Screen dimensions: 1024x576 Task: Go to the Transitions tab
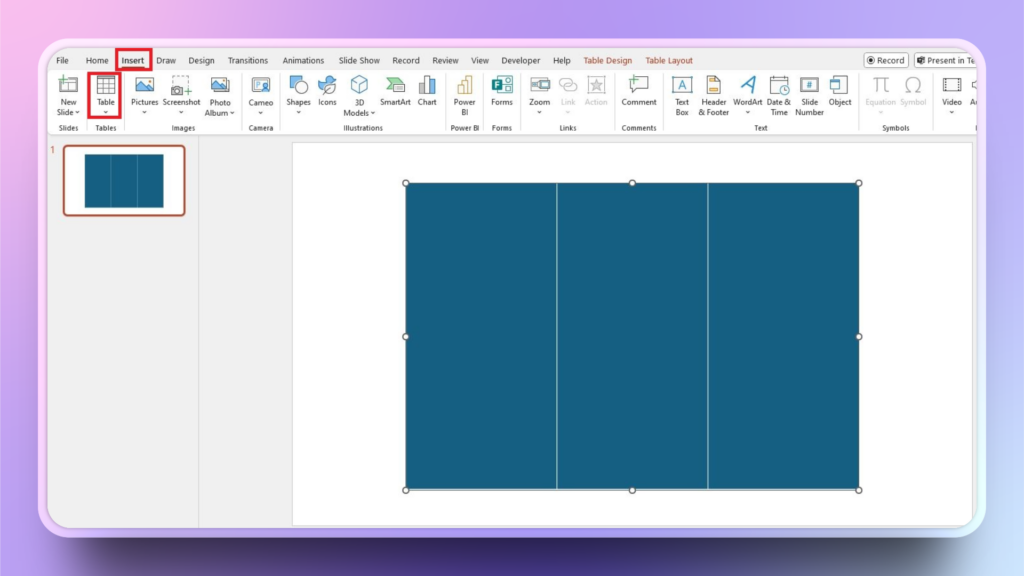[248, 60]
